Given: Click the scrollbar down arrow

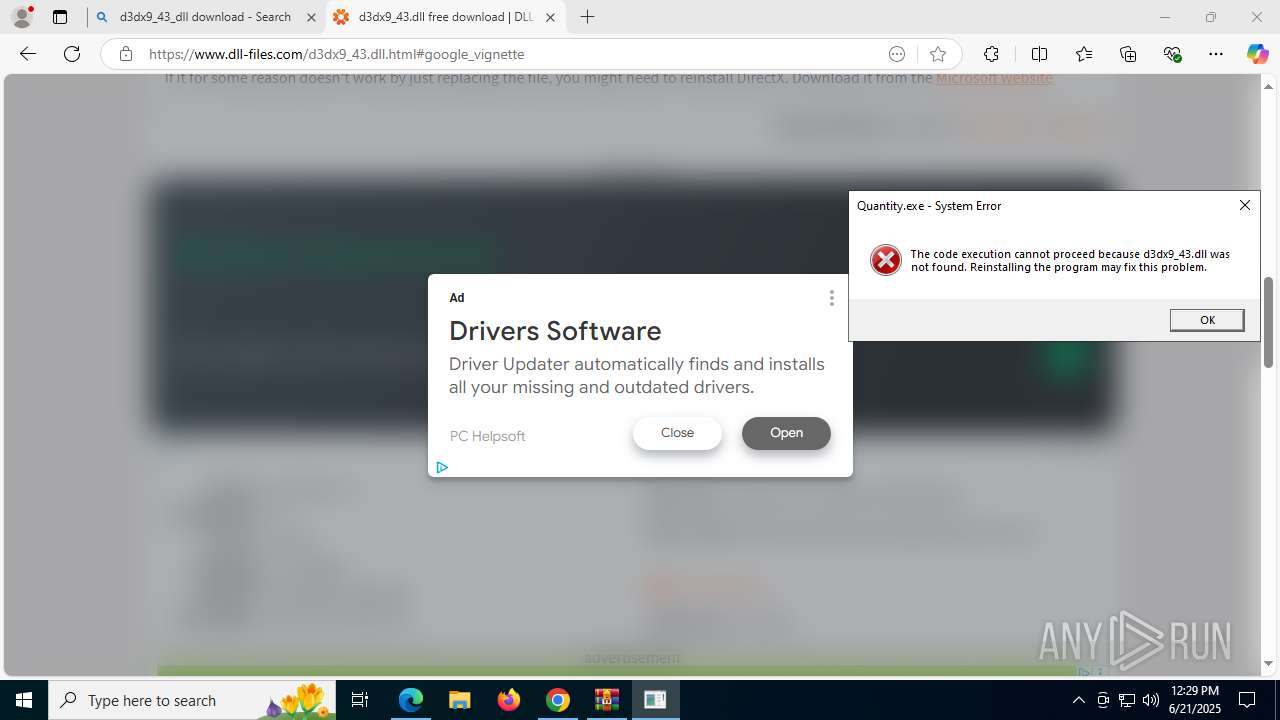Looking at the screenshot, I should [1269, 663].
